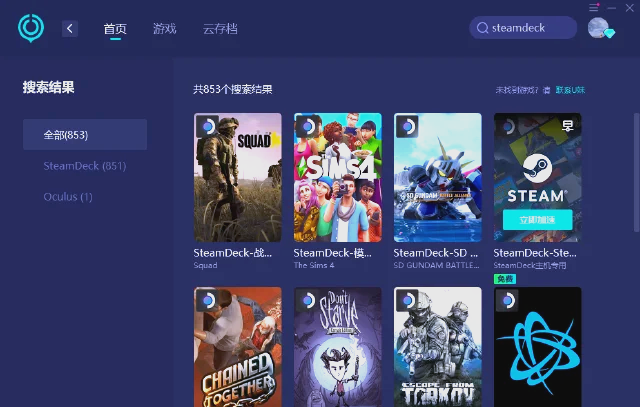Click Steam badge on Squad card
The image size is (640, 407).
(207, 127)
